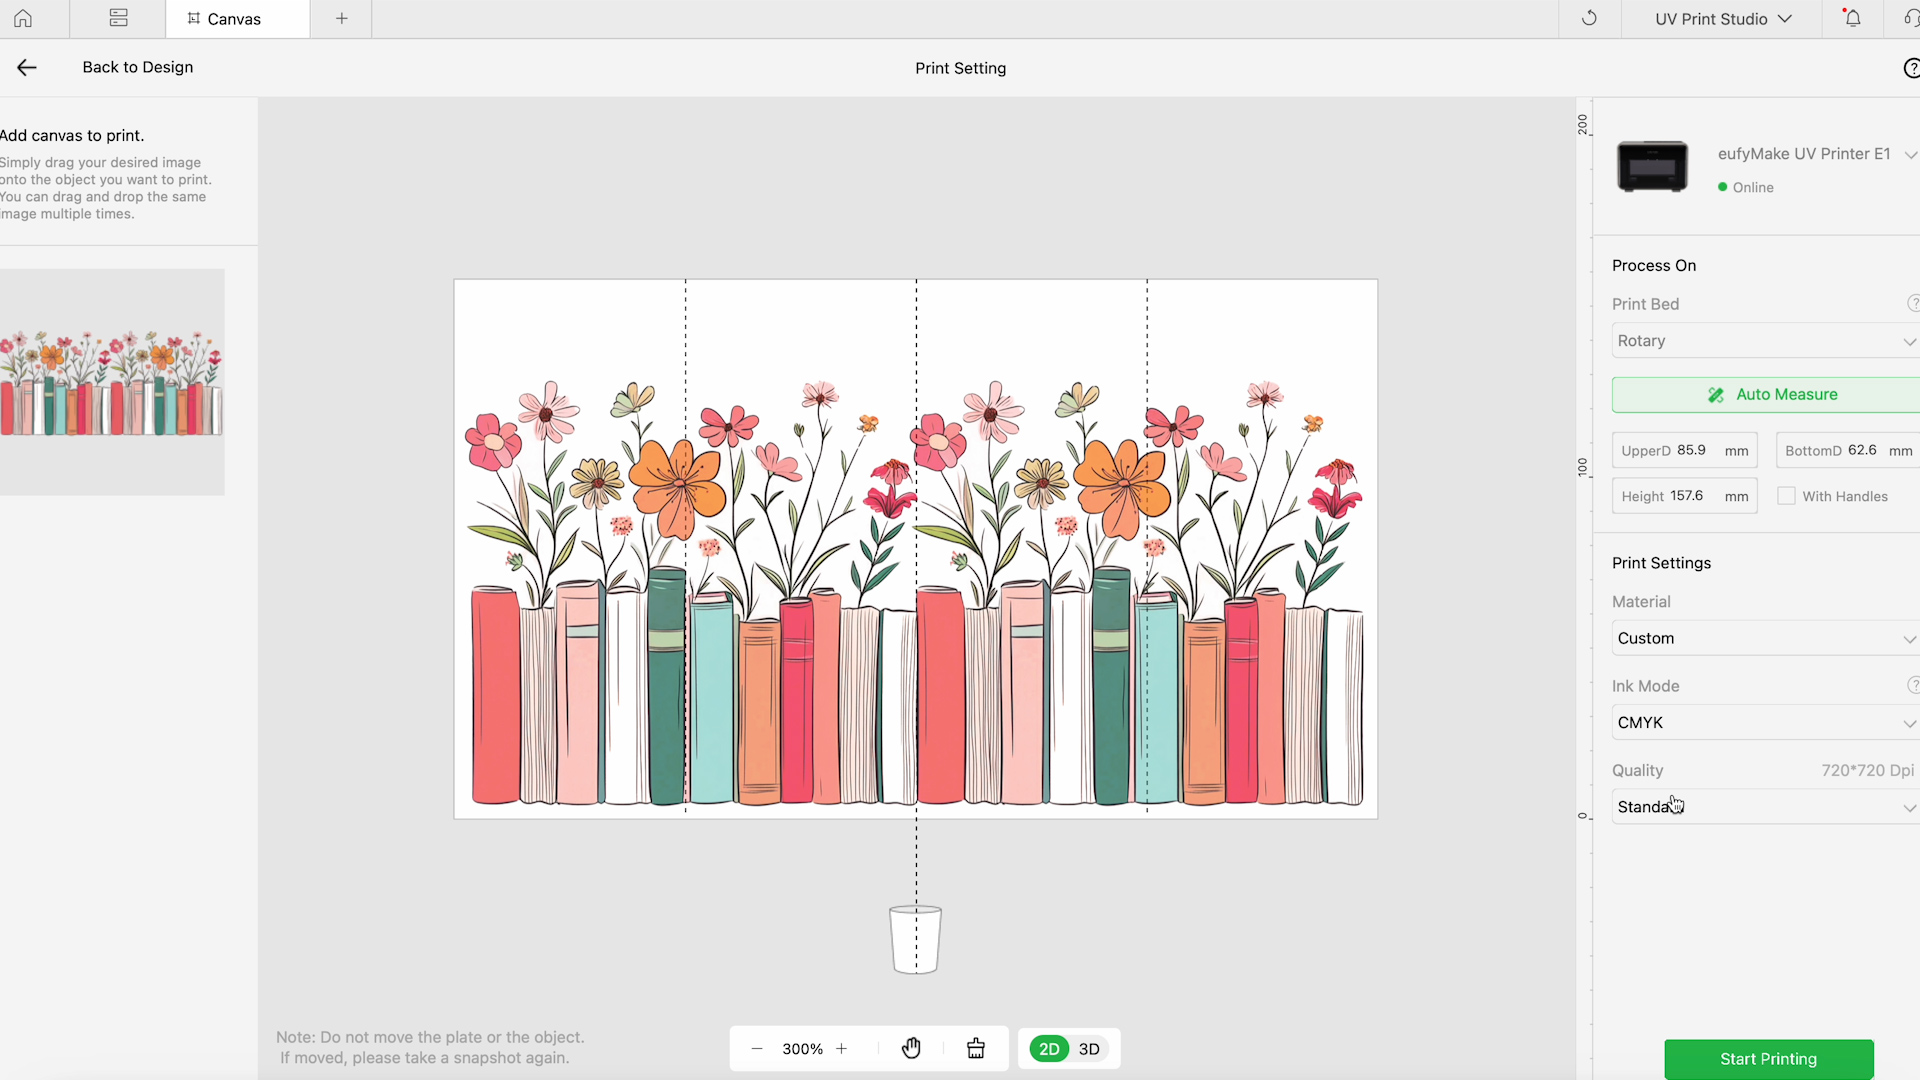Click the clear canvas trash icon

point(976,1048)
